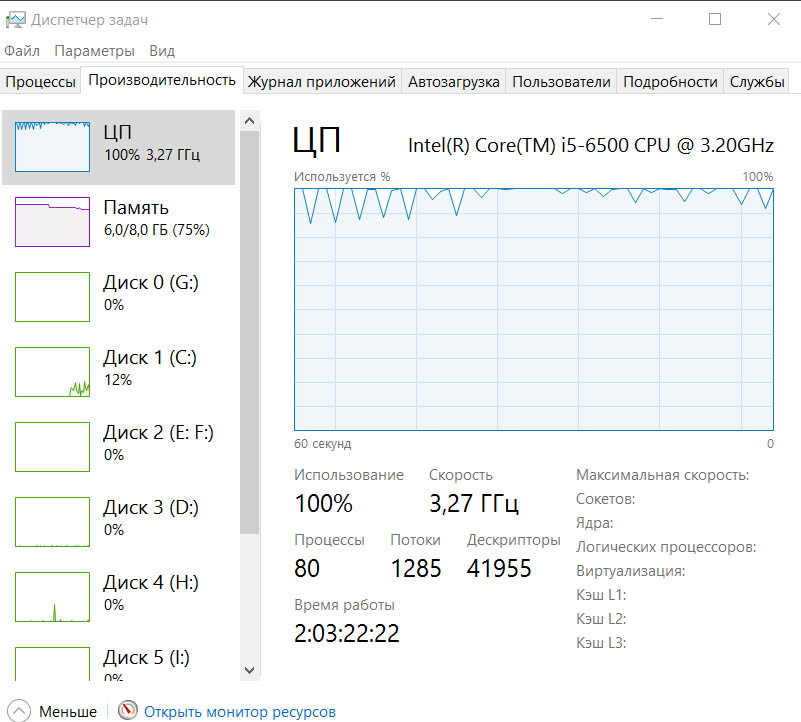Select the Диск 2 (E: F:) graph thumbnail

[x=53, y=447]
